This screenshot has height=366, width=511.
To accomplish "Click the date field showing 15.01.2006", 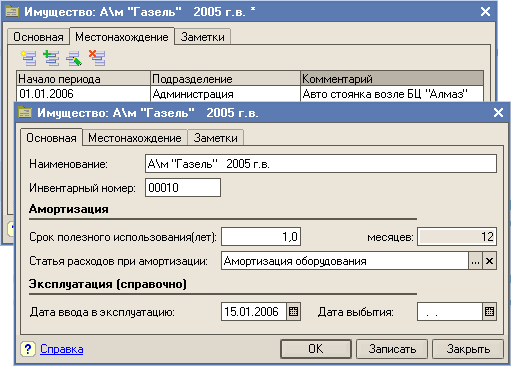I will tap(254, 312).
